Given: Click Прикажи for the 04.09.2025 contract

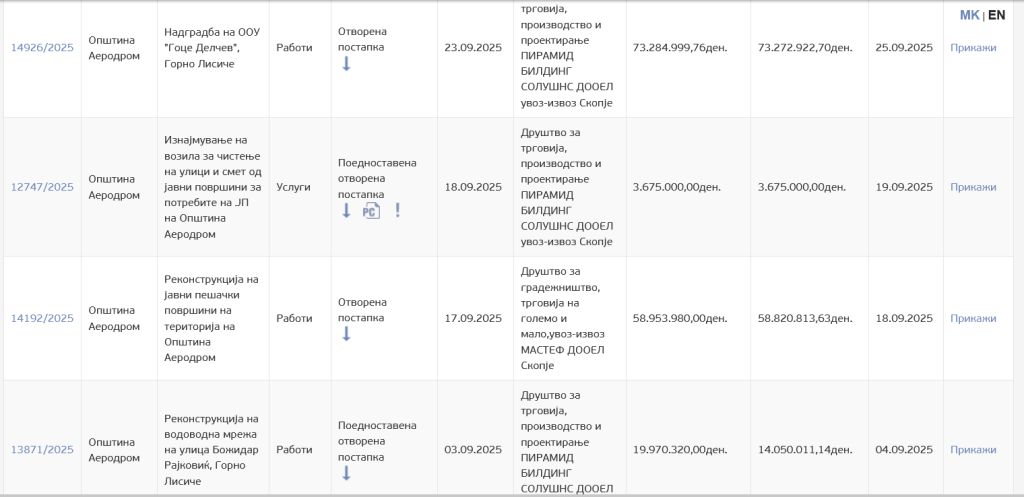Looking at the screenshot, I should 973,450.
